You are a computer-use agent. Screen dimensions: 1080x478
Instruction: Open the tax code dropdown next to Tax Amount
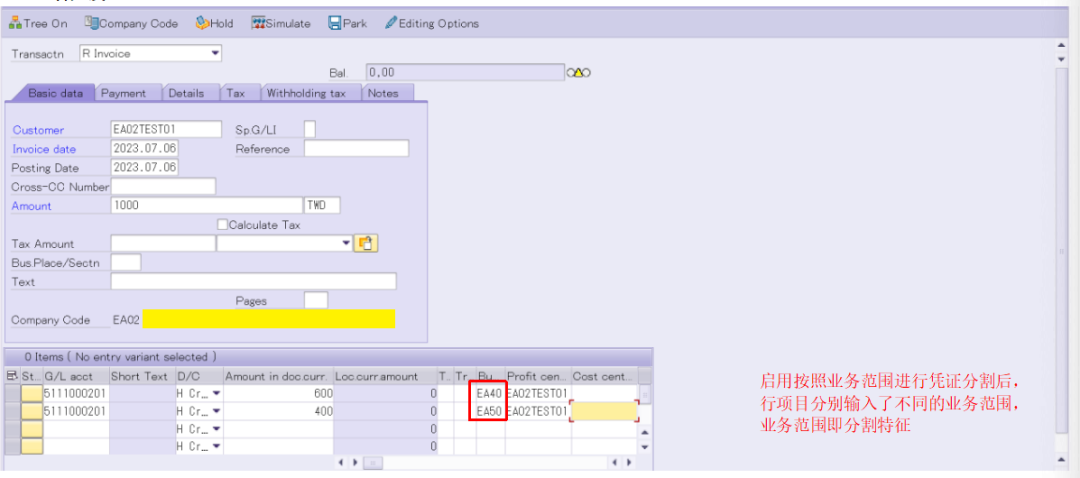(x=346, y=243)
